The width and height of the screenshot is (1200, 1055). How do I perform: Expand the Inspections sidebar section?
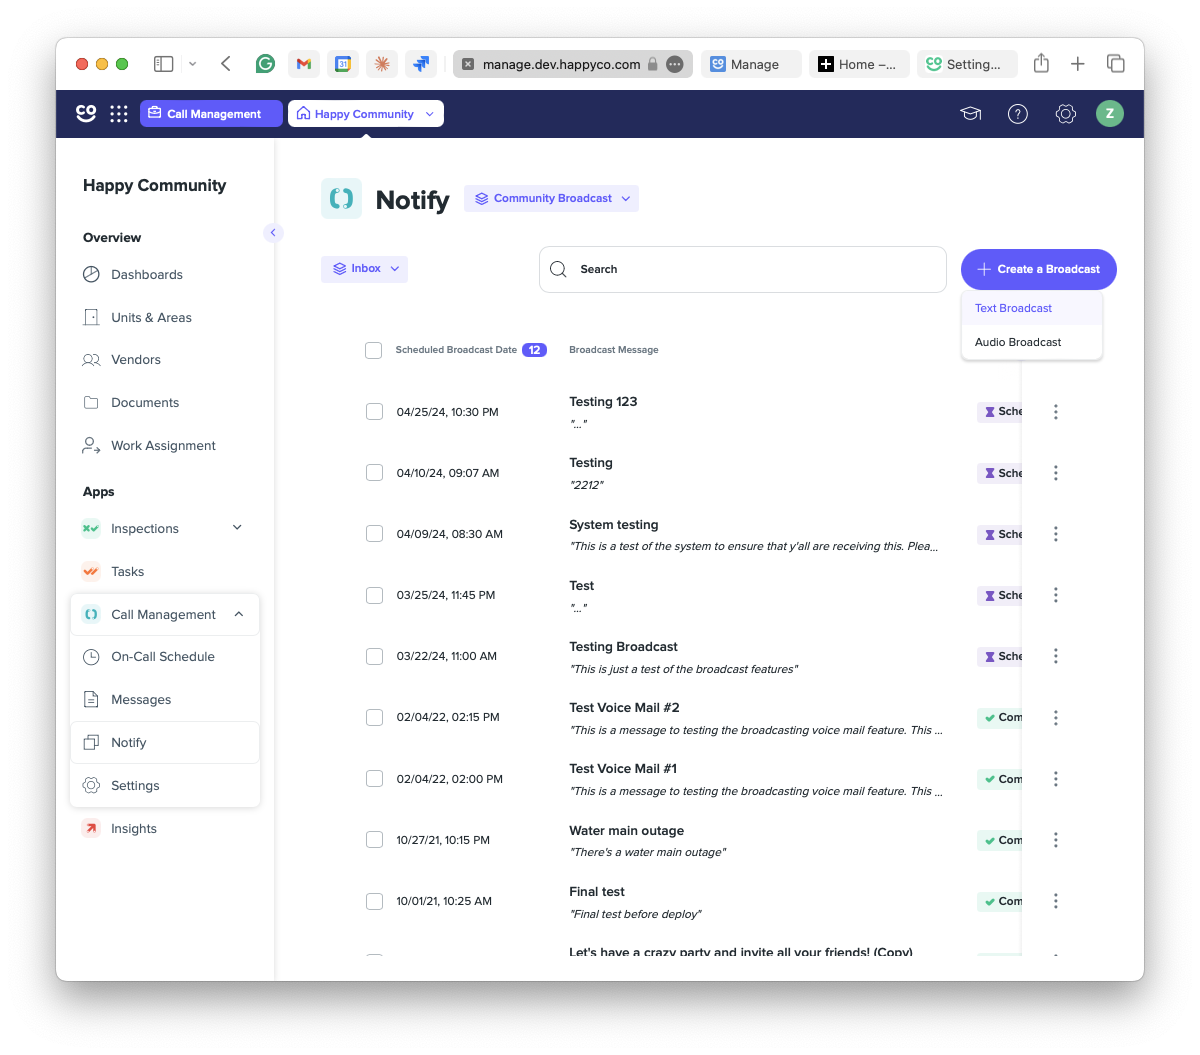coord(237,528)
